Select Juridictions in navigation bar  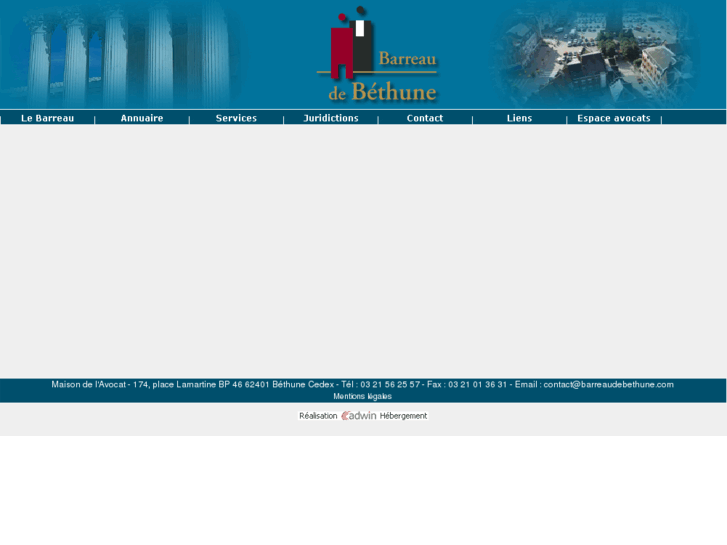point(331,118)
